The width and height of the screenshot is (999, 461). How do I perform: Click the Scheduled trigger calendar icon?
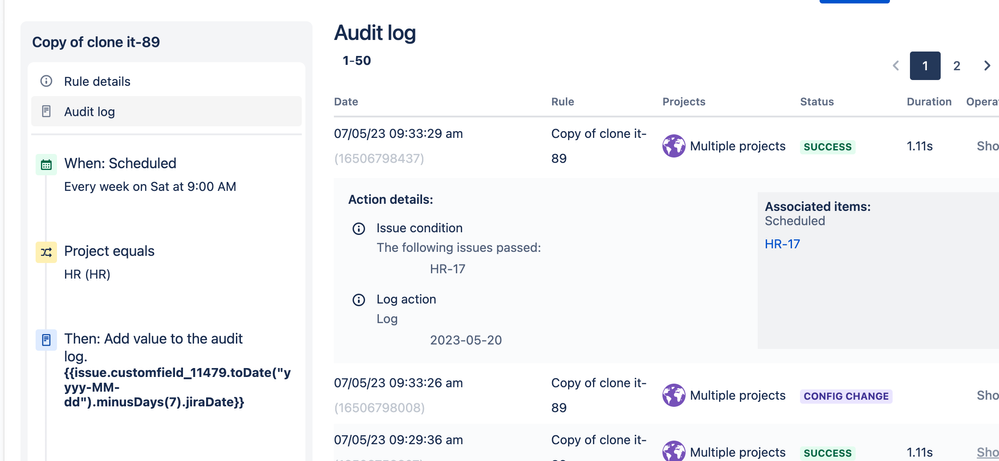point(46,164)
